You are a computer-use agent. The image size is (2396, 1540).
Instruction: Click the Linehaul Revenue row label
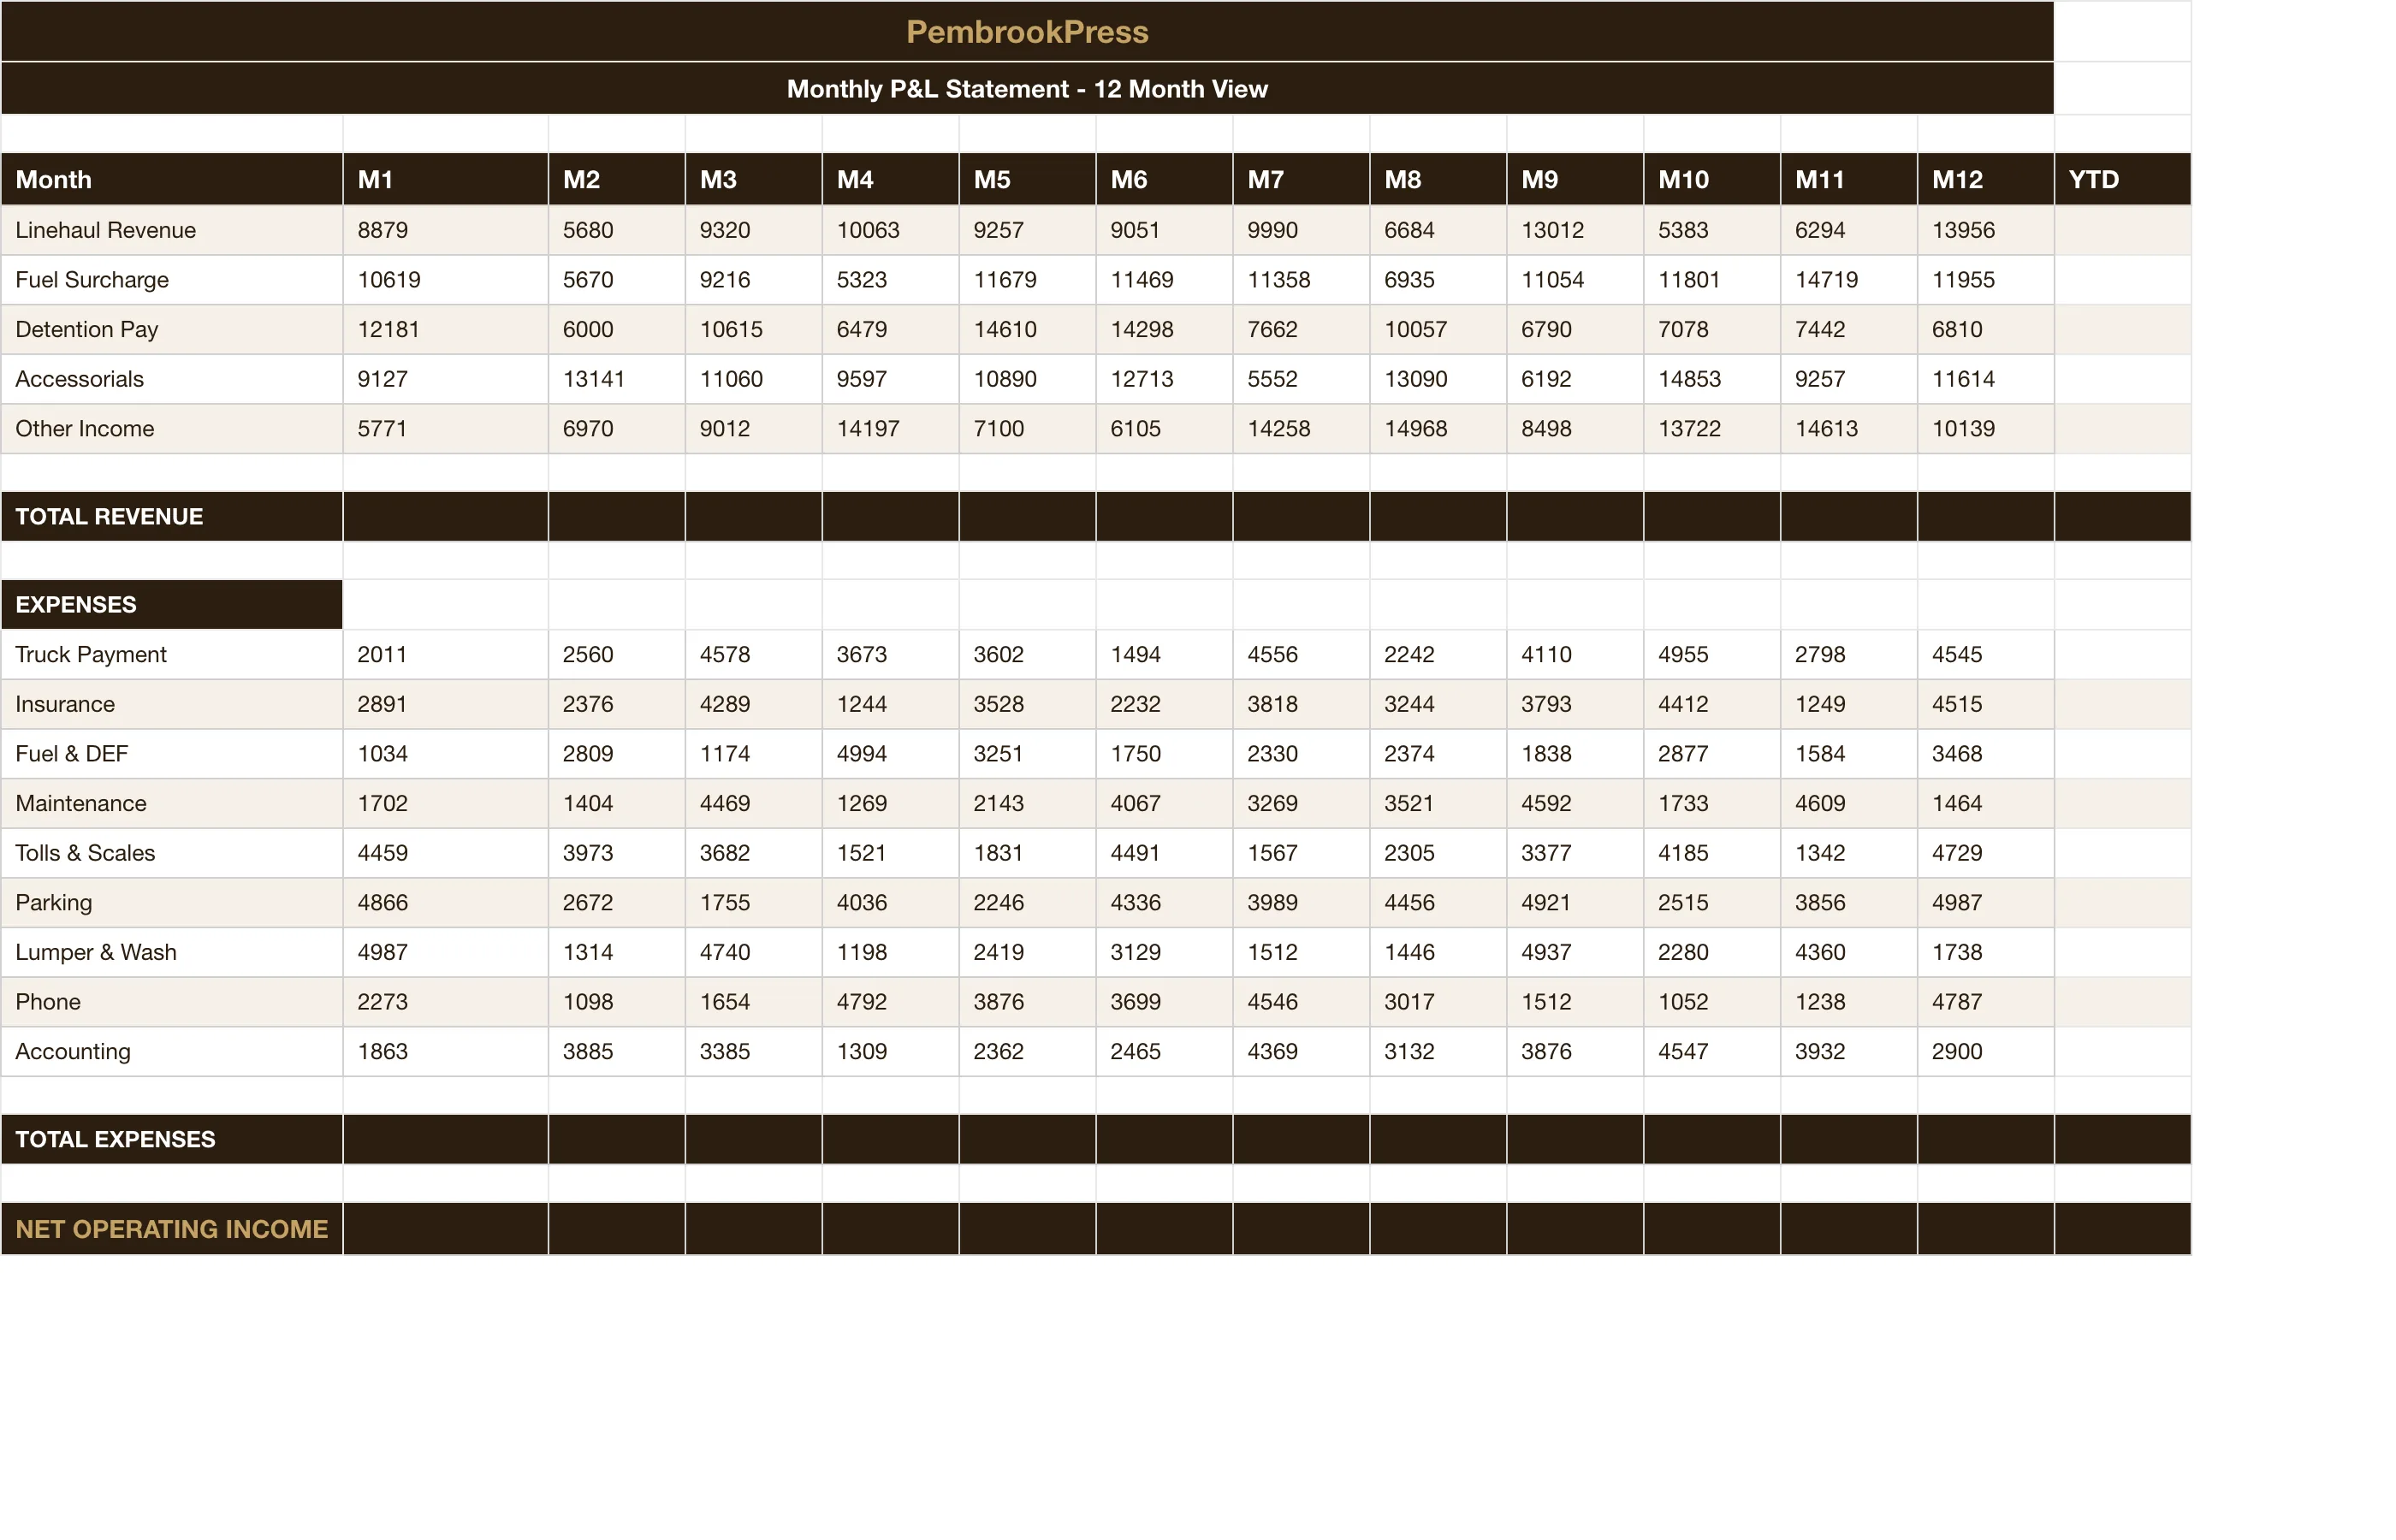[172, 230]
